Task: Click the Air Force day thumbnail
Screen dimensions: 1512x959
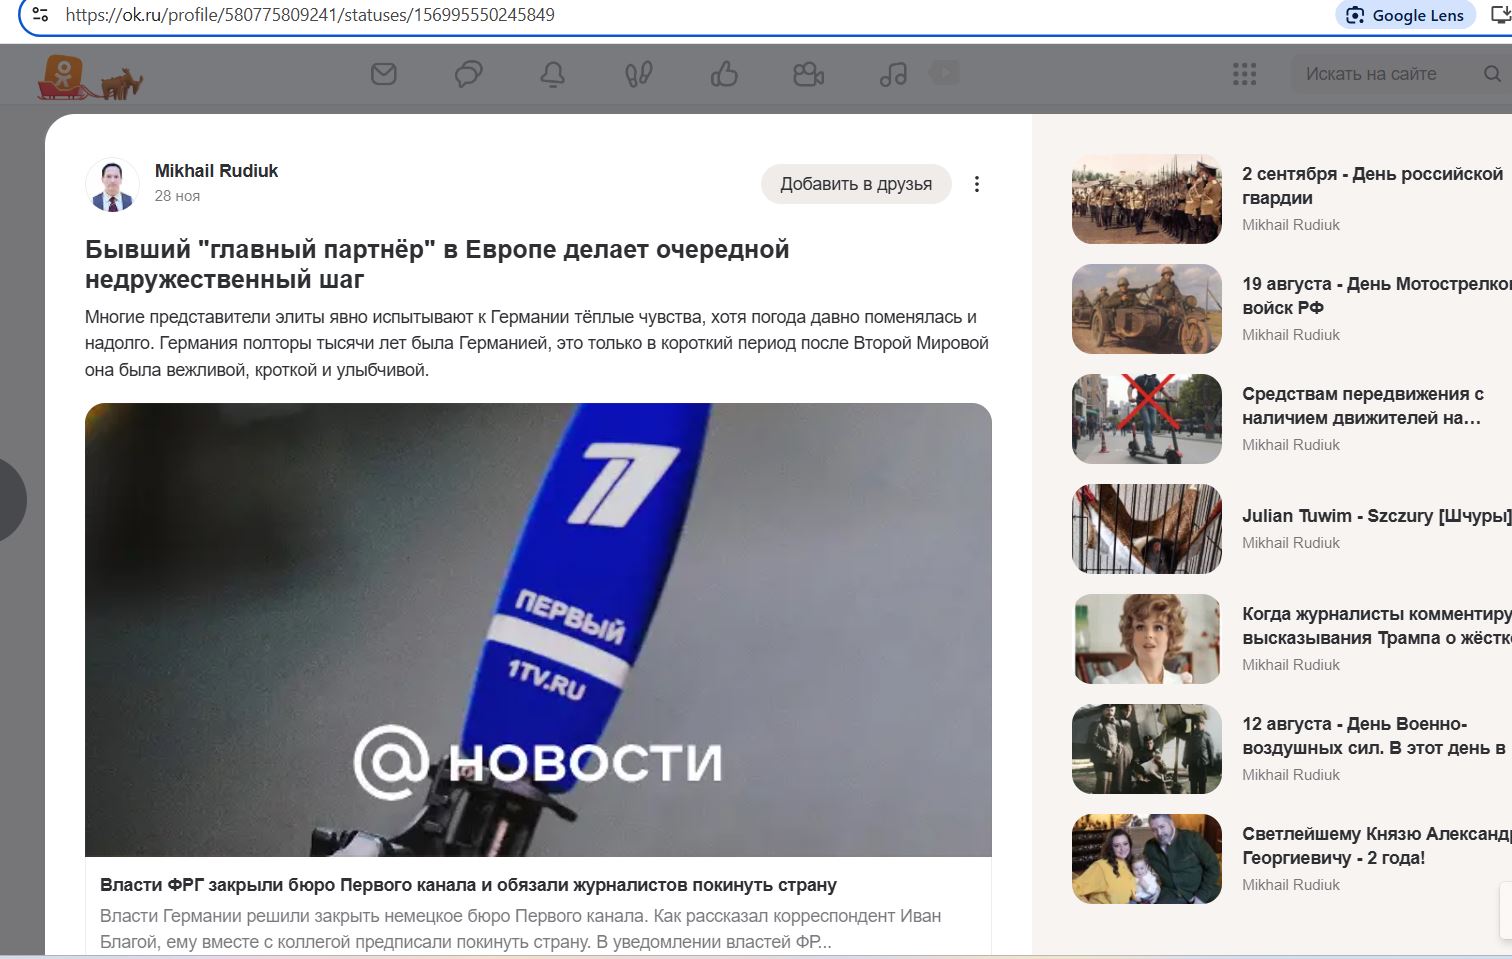Action: [x=1147, y=749]
